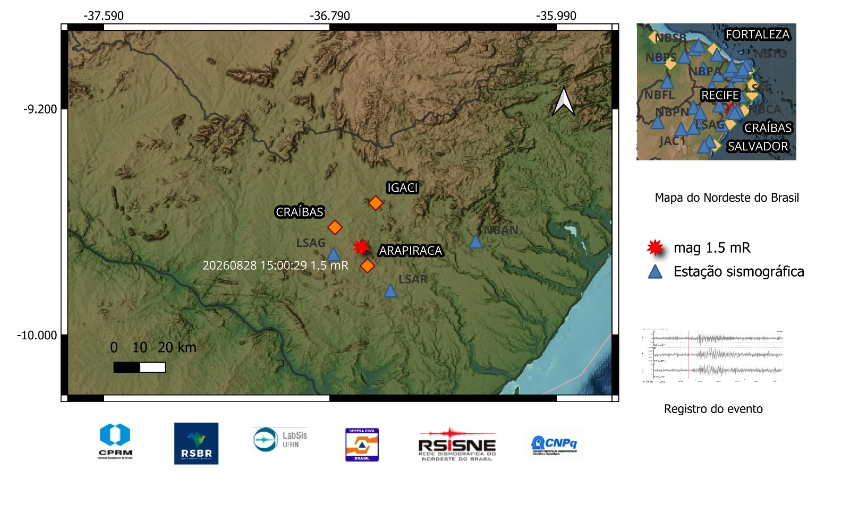Viewport: 850px width, 505px height.
Task: Click the '0 10 20 km' scale text
Action: pyautogui.click(x=153, y=347)
